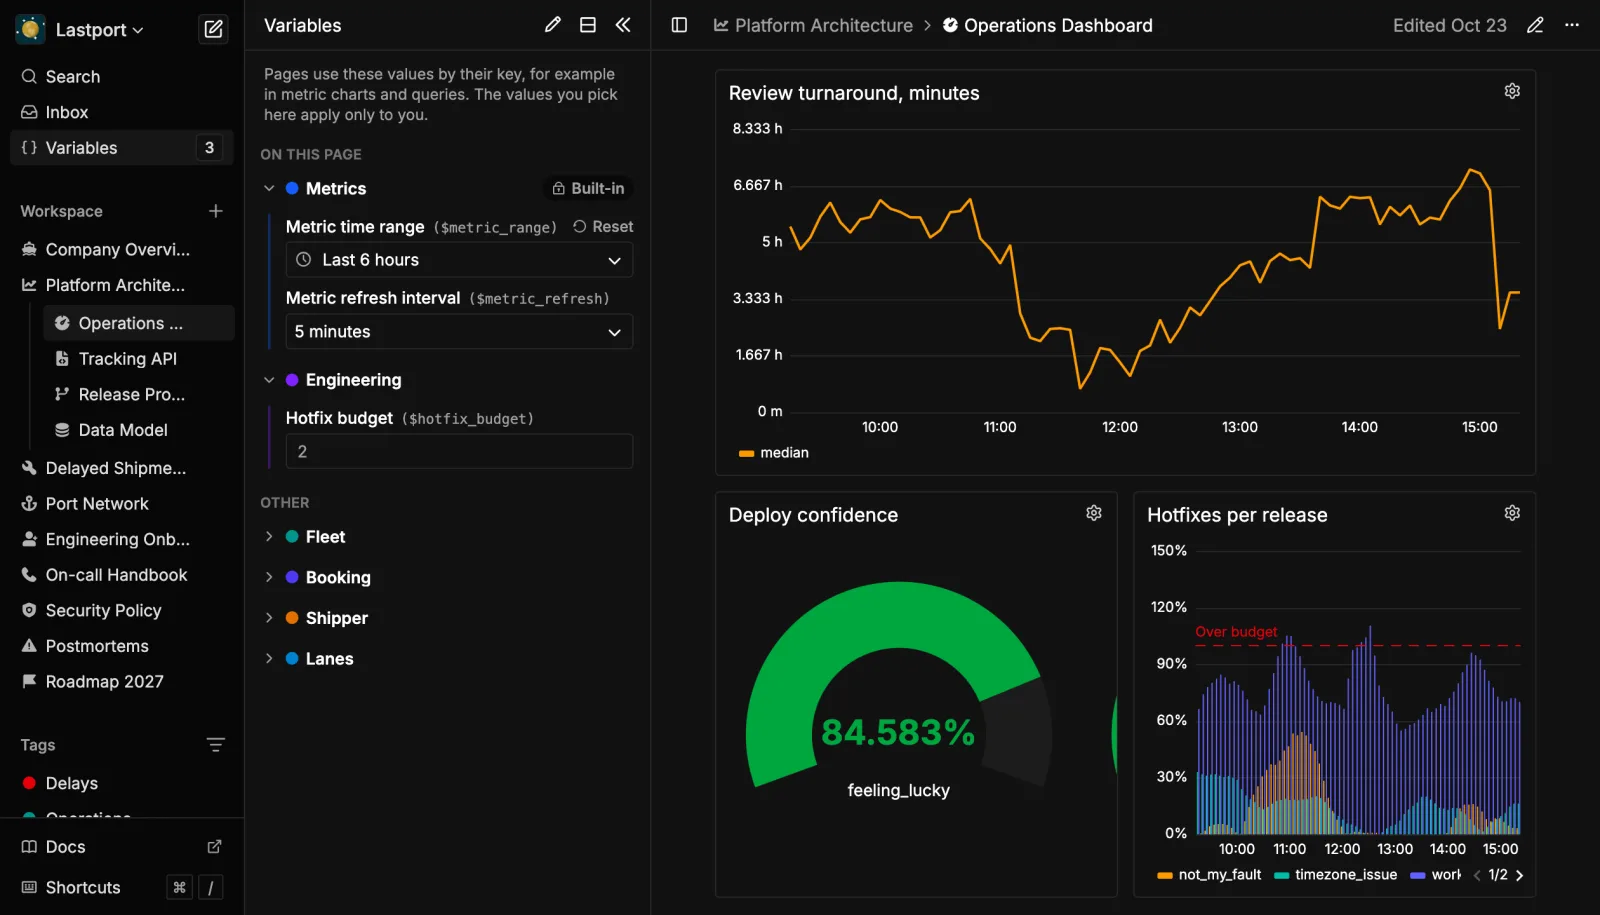This screenshot has height=915, width=1600.
Task: Toggle the variables panel layout icon
Action: point(588,25)
